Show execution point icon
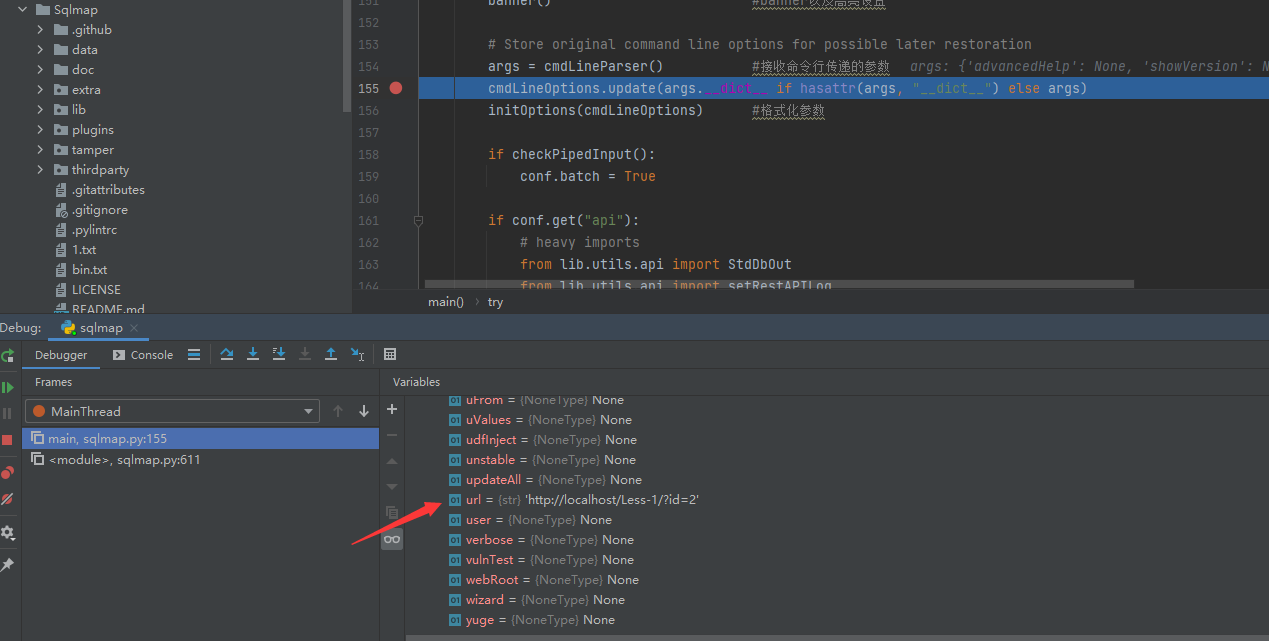 (194, 354)
